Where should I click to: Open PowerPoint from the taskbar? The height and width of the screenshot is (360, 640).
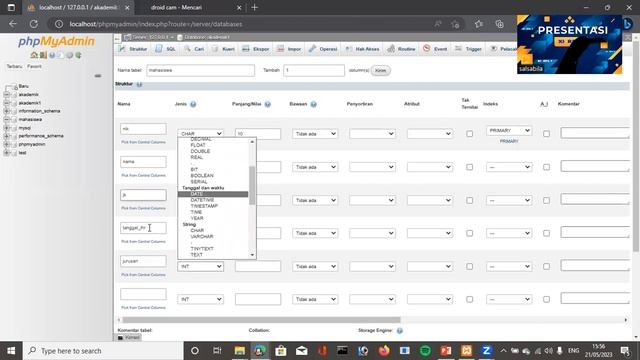(x=446, y=351)
